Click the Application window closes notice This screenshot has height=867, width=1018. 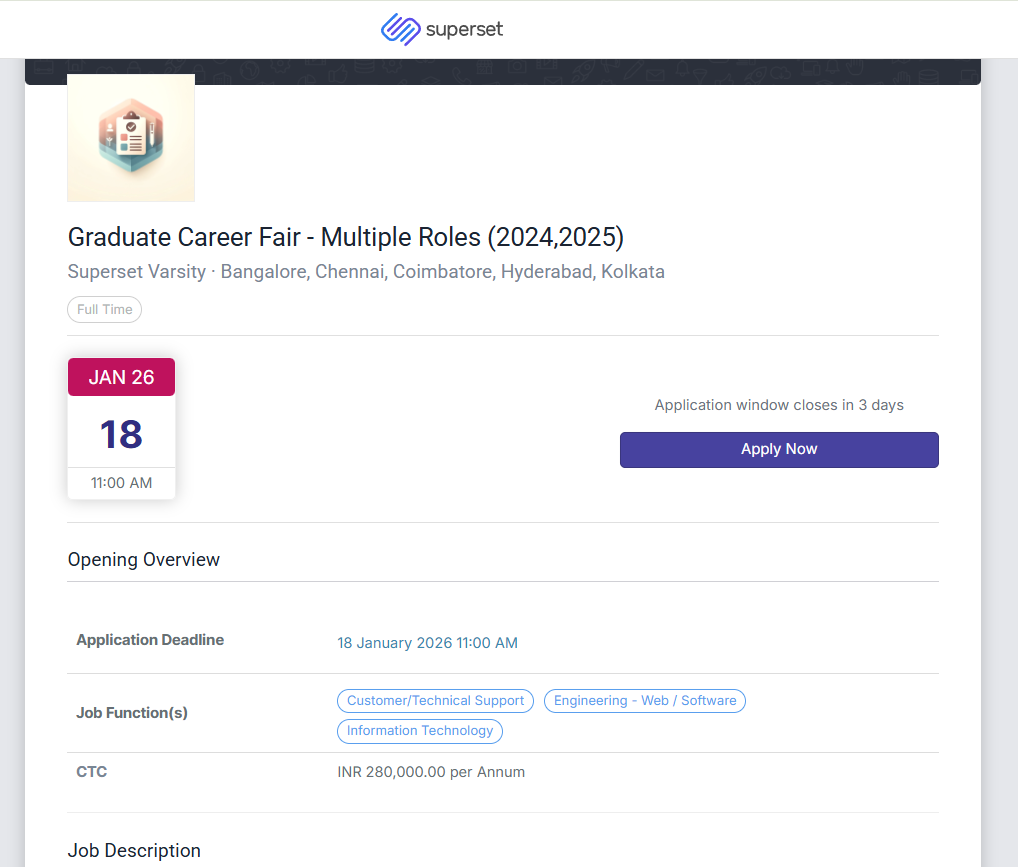pos(779,405)
